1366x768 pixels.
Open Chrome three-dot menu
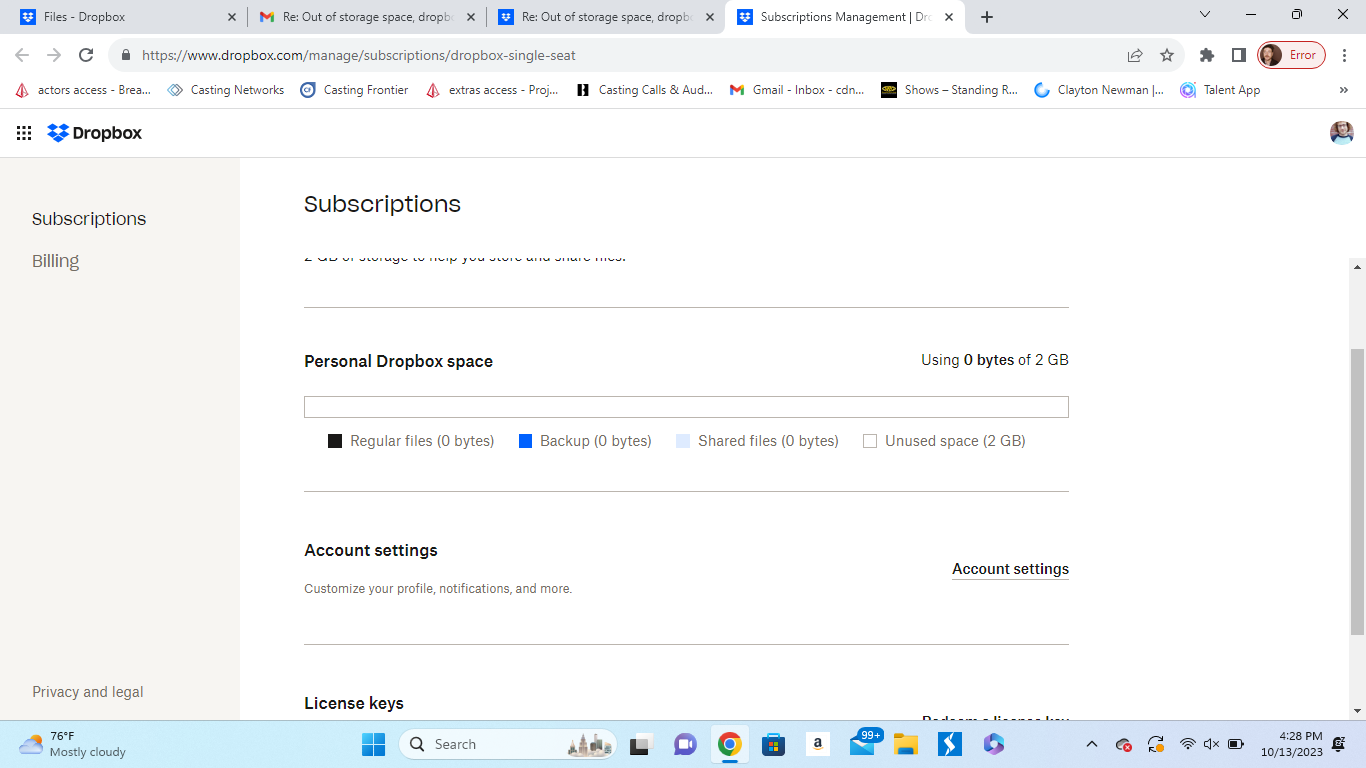1345,56
